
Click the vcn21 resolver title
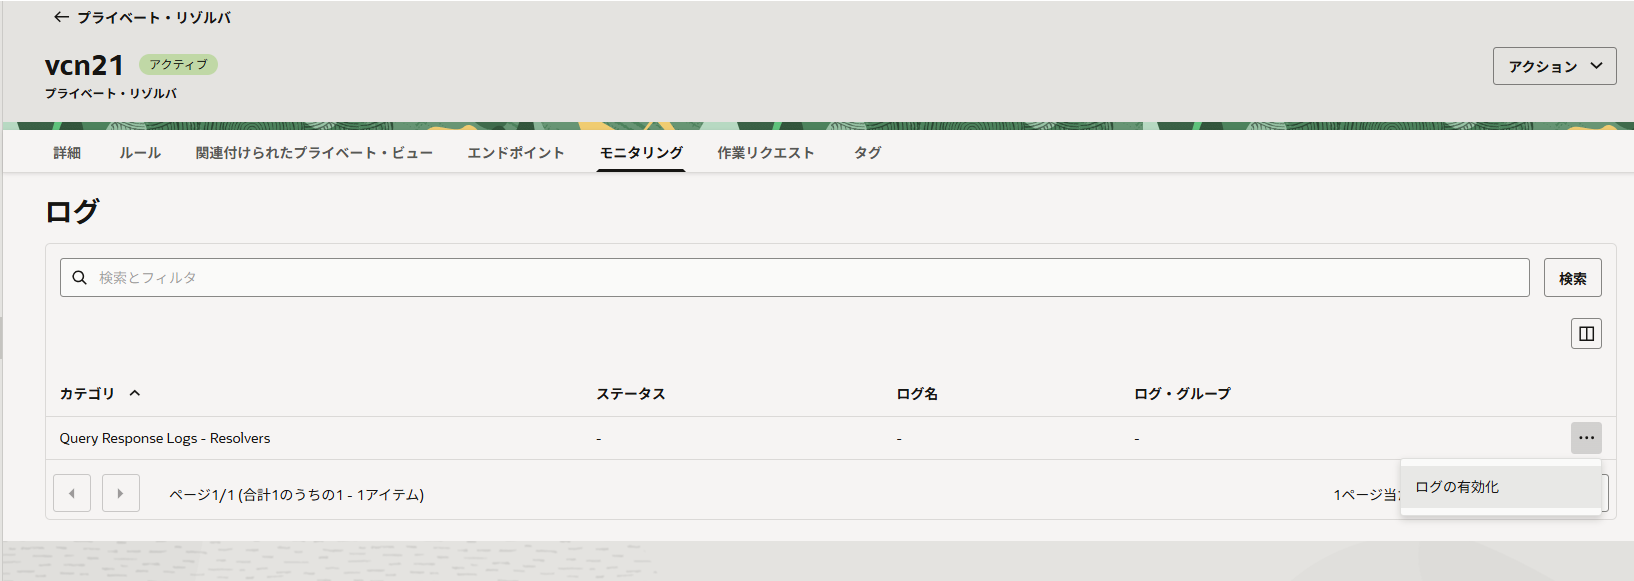84,65
